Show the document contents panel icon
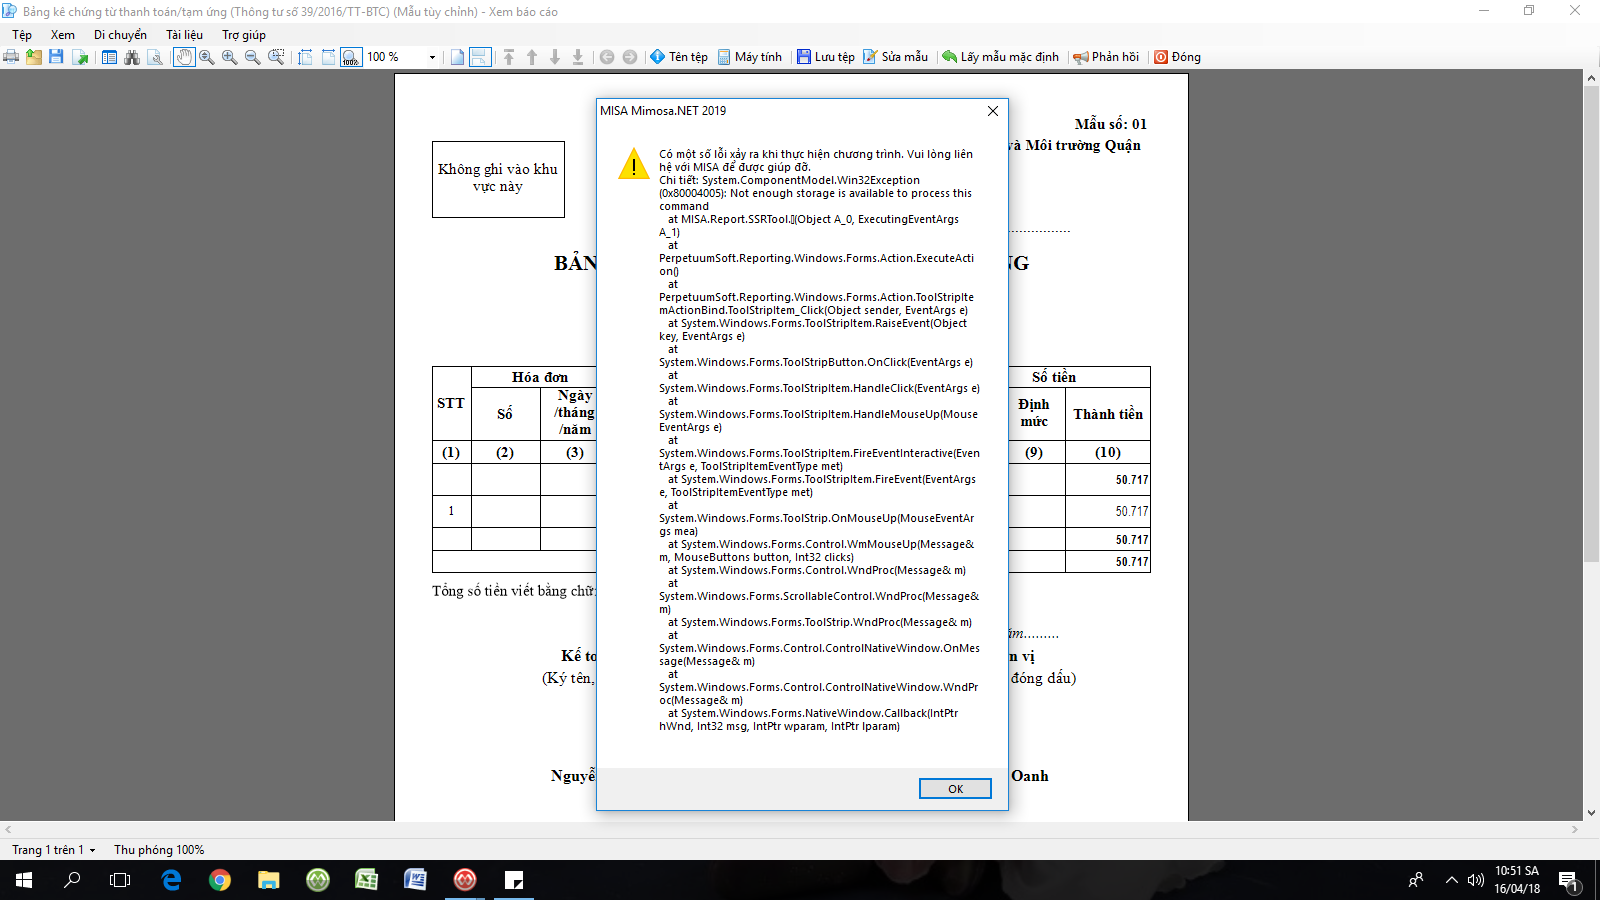Screen dimensions: 1600x900 click(109, 57)
